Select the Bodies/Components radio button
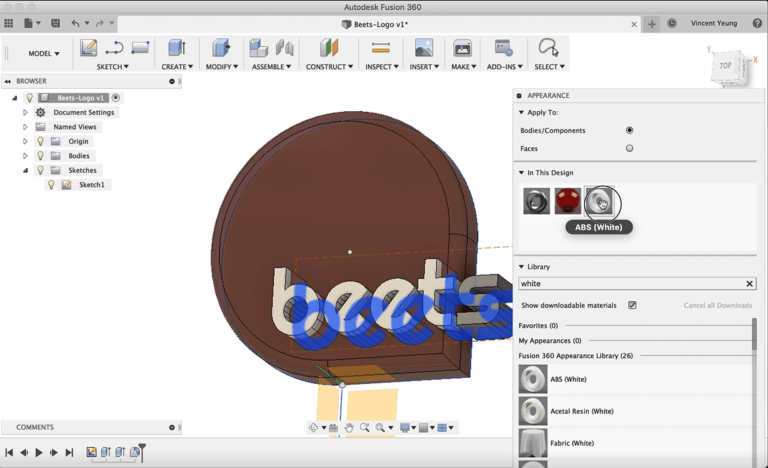768x468 pixels. pyautogui.click(x=629, y=130)
